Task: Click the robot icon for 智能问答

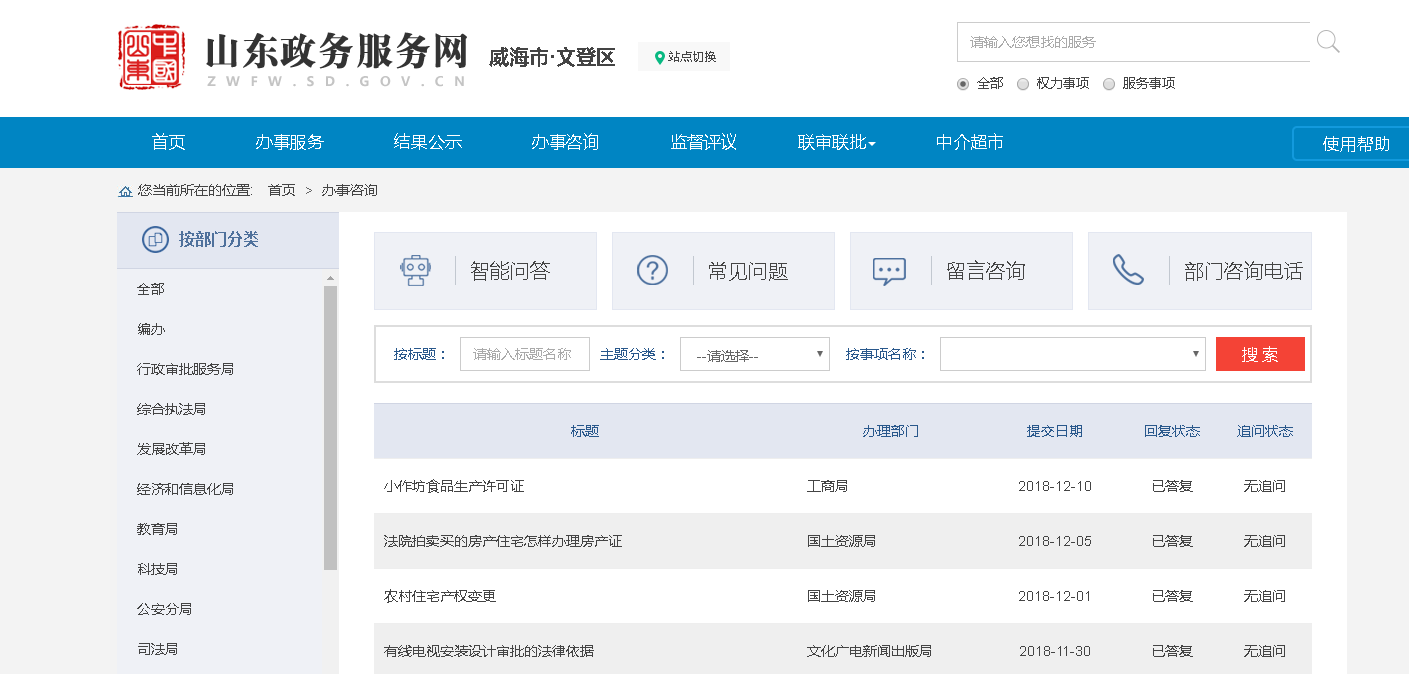Action: (415, 271)
